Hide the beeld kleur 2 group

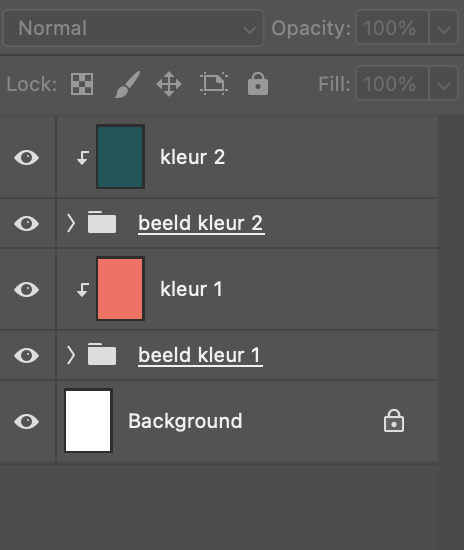pyautogui.click(x=27, y=223)
